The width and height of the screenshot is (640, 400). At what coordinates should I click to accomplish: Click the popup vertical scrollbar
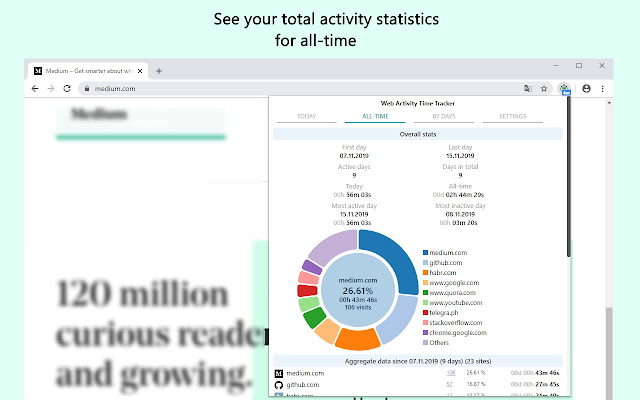[x=569, y=178]
